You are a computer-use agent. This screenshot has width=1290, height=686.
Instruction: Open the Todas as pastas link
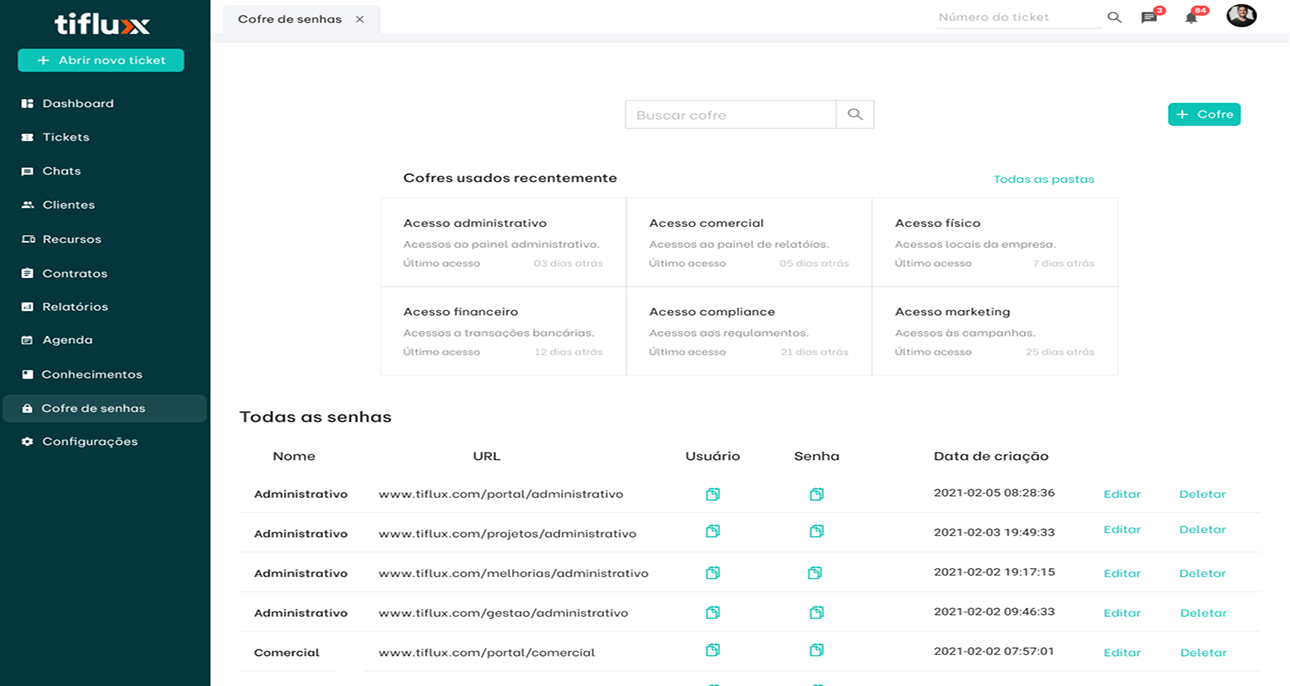pyautogui.click(x=1043, y=180)
